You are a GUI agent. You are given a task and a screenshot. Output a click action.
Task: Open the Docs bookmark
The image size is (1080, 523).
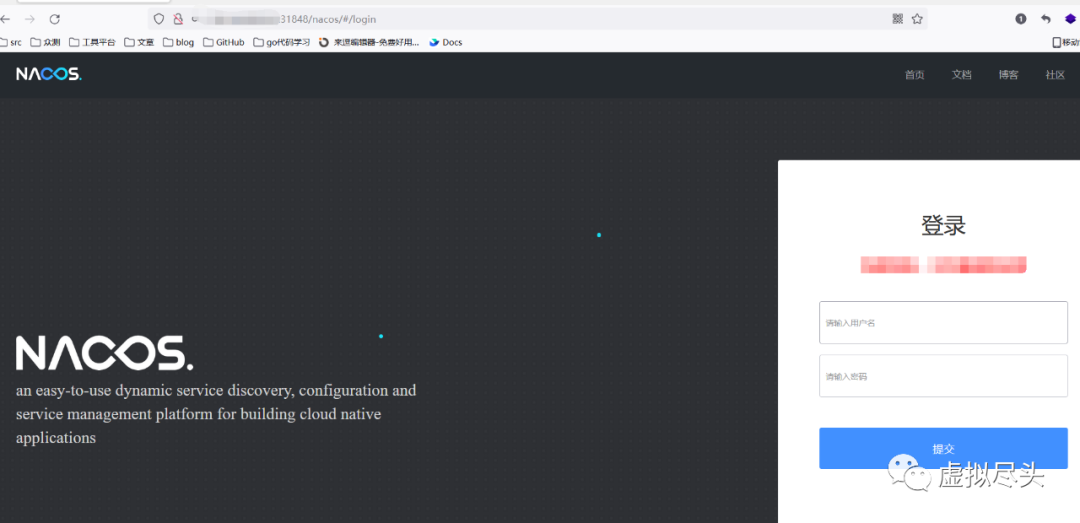pos(446,42)
